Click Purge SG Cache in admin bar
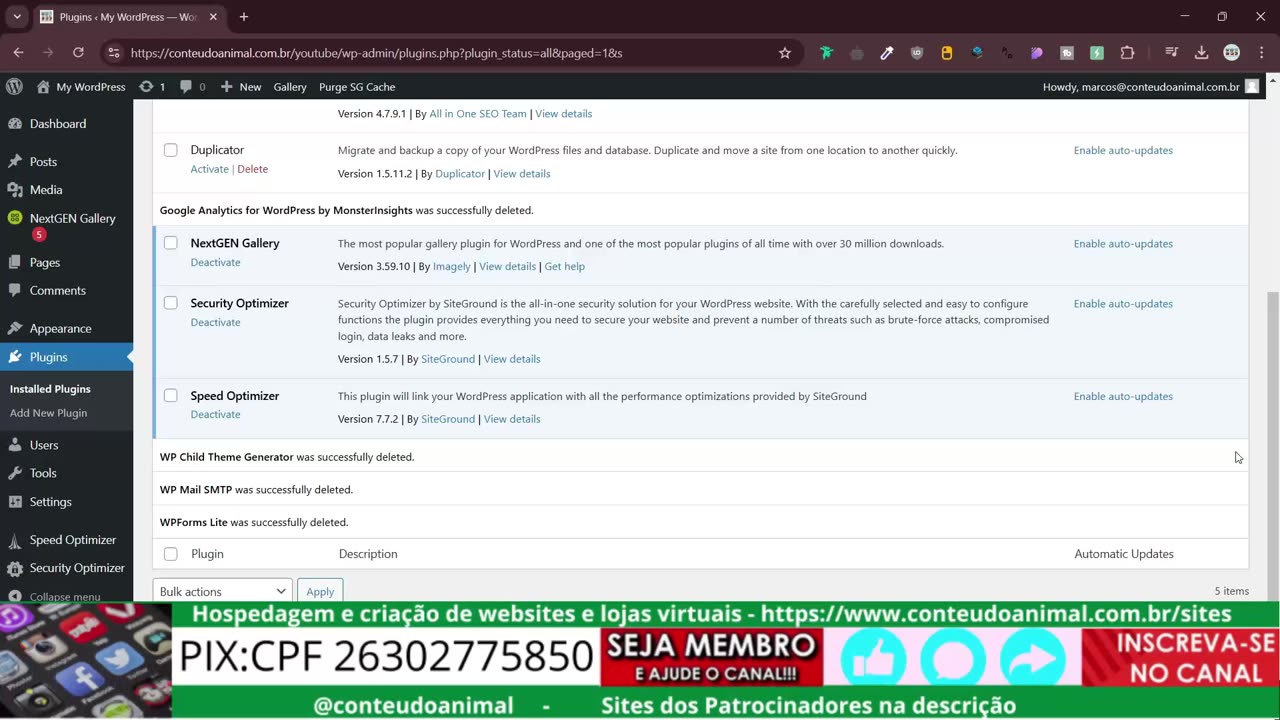 click(x=357, y=87)
